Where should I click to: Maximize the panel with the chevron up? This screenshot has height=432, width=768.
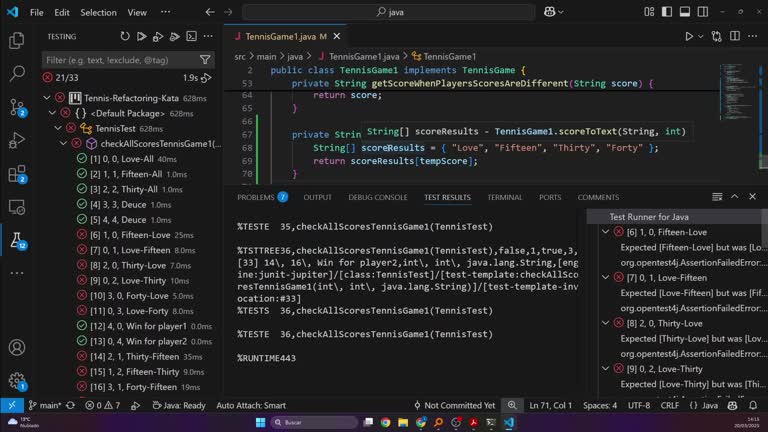click(x=735, y=197)
